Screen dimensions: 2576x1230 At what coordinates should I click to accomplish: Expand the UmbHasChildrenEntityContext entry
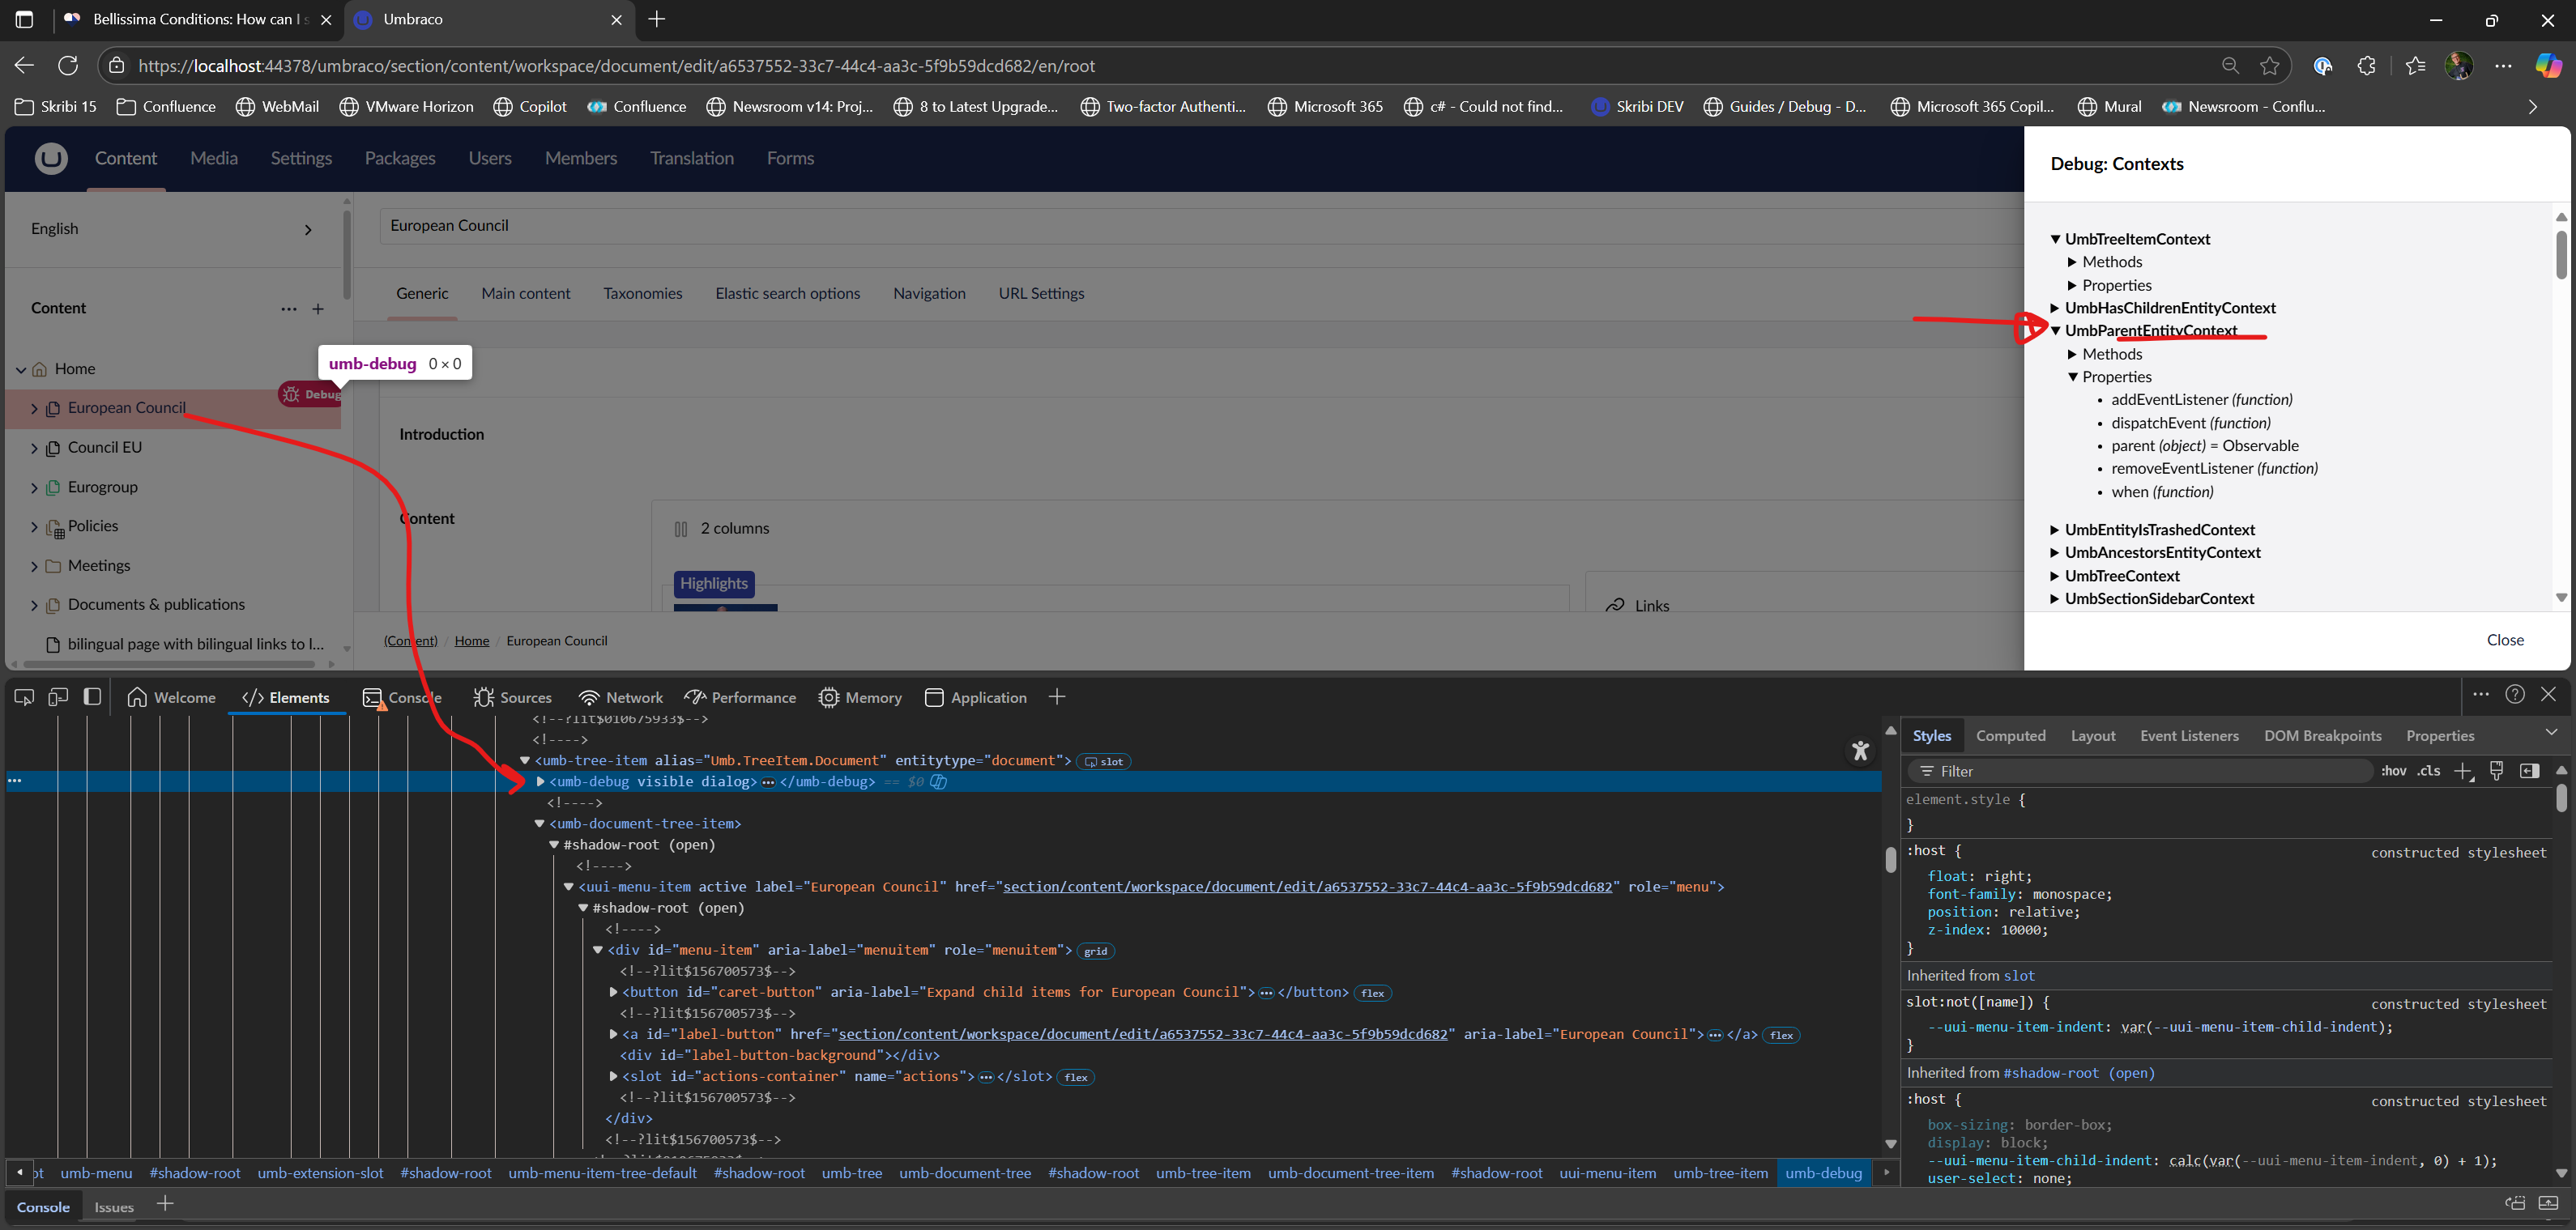tap(2055, 308)
